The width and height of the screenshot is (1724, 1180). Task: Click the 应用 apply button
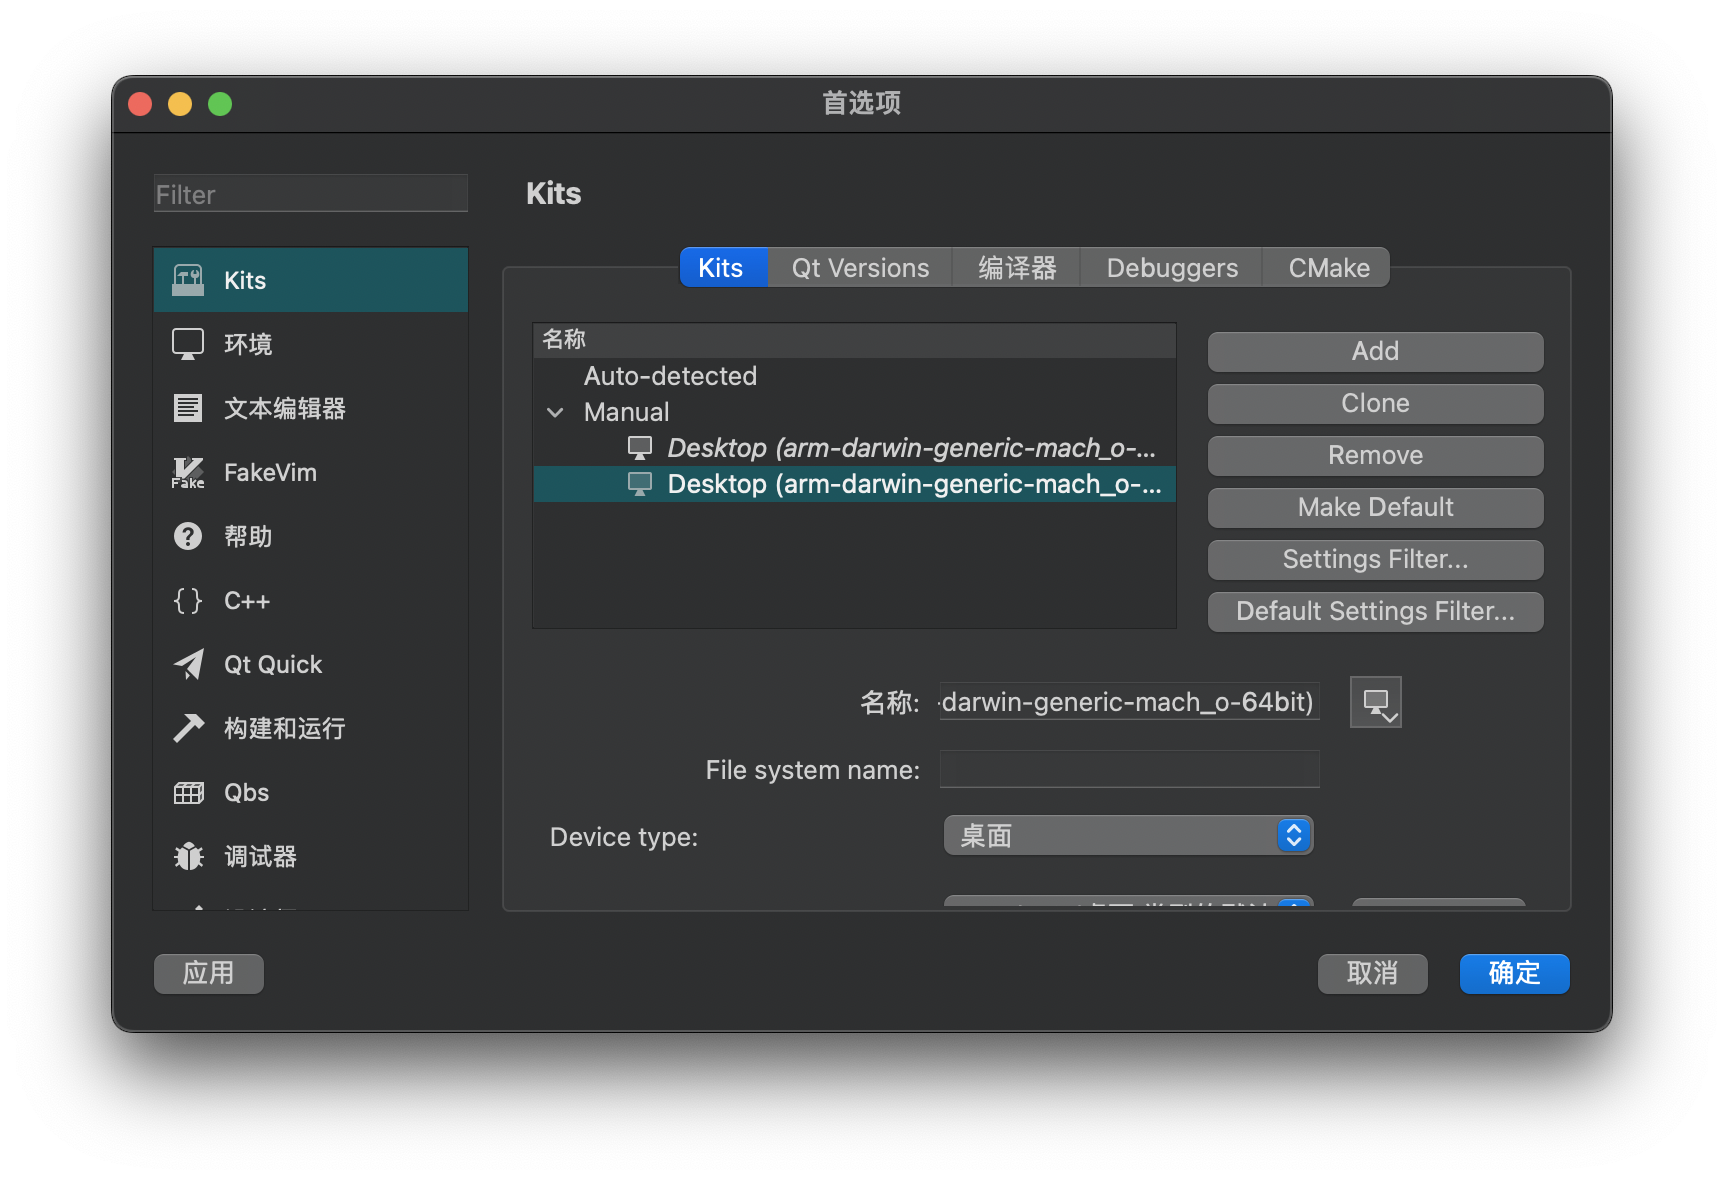pos(209,973)
